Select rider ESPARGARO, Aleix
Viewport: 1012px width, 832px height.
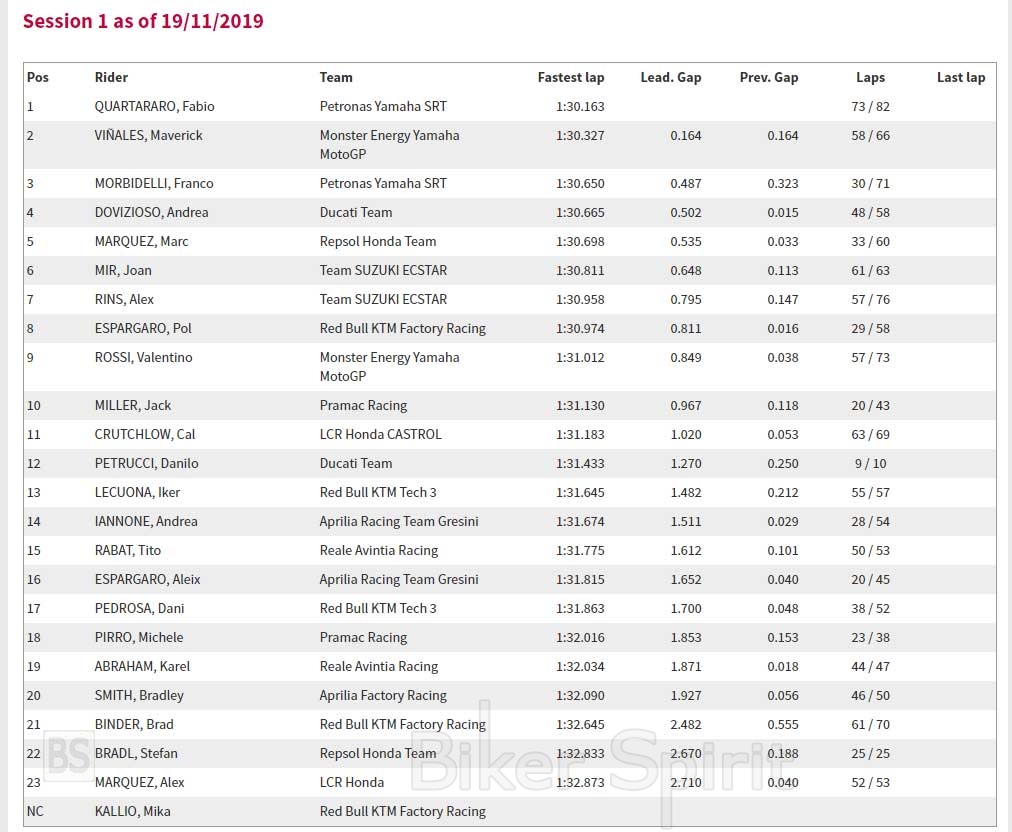[x=147, y=580]
